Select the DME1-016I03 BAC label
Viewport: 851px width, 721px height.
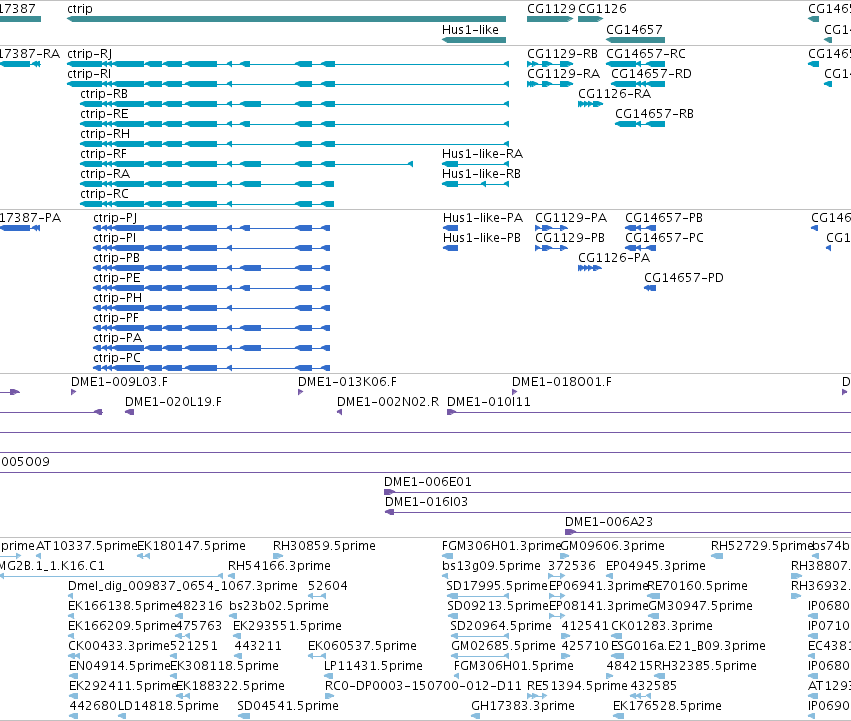pos(427,502)
